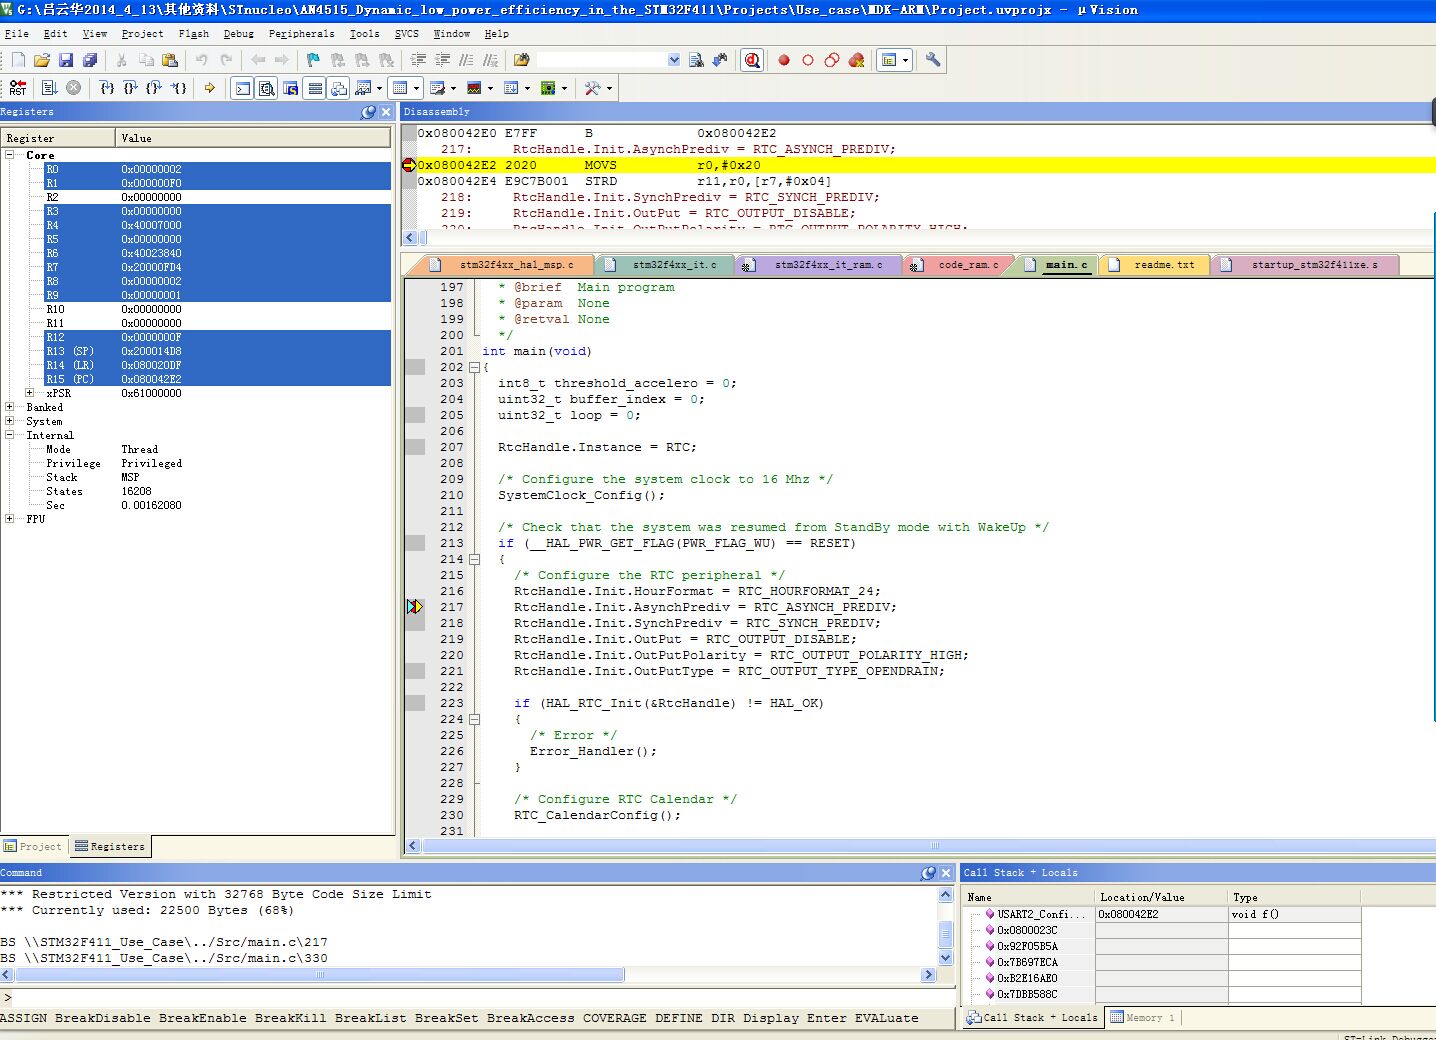The width and height of the screenshot is (1436, 1040).
Task: Close the Registers panel with its X
Action: point(386,112)
